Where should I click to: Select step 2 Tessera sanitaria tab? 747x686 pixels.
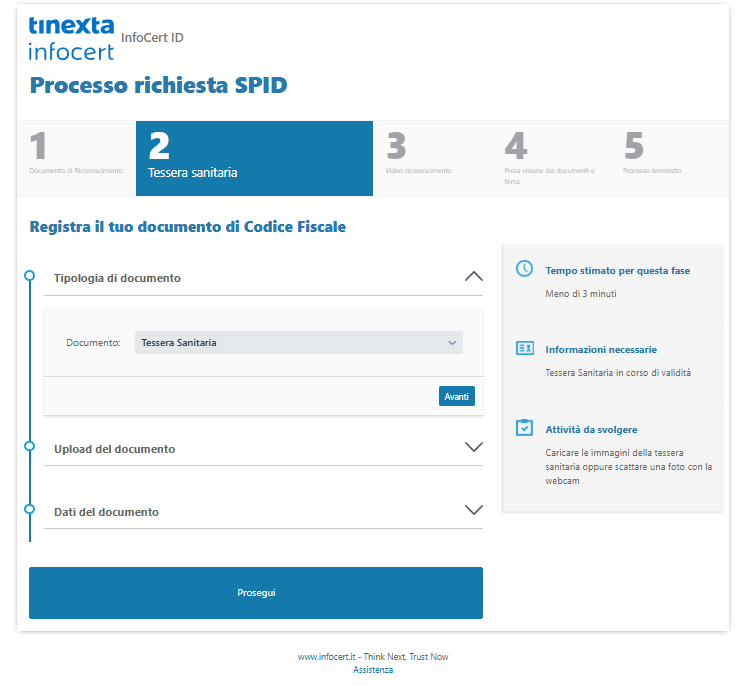(x=254, y=158)
